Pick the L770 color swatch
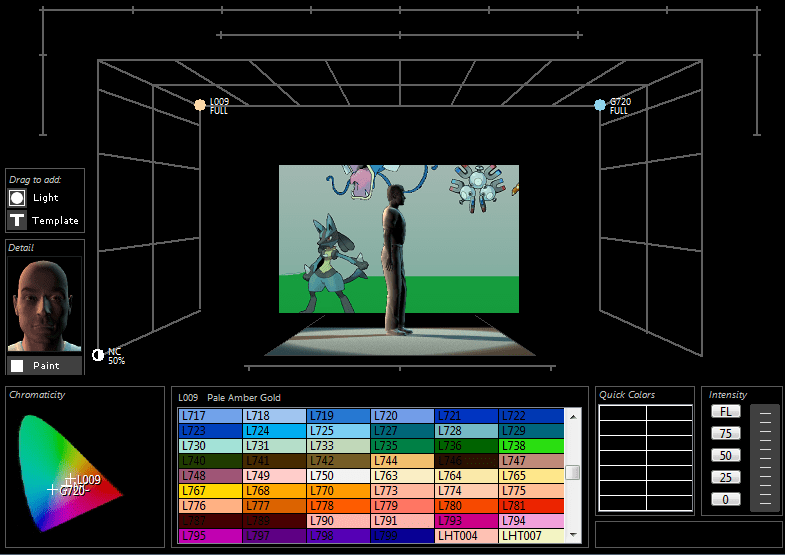Screen dimensions: 785x555 [x=338, y=490]
